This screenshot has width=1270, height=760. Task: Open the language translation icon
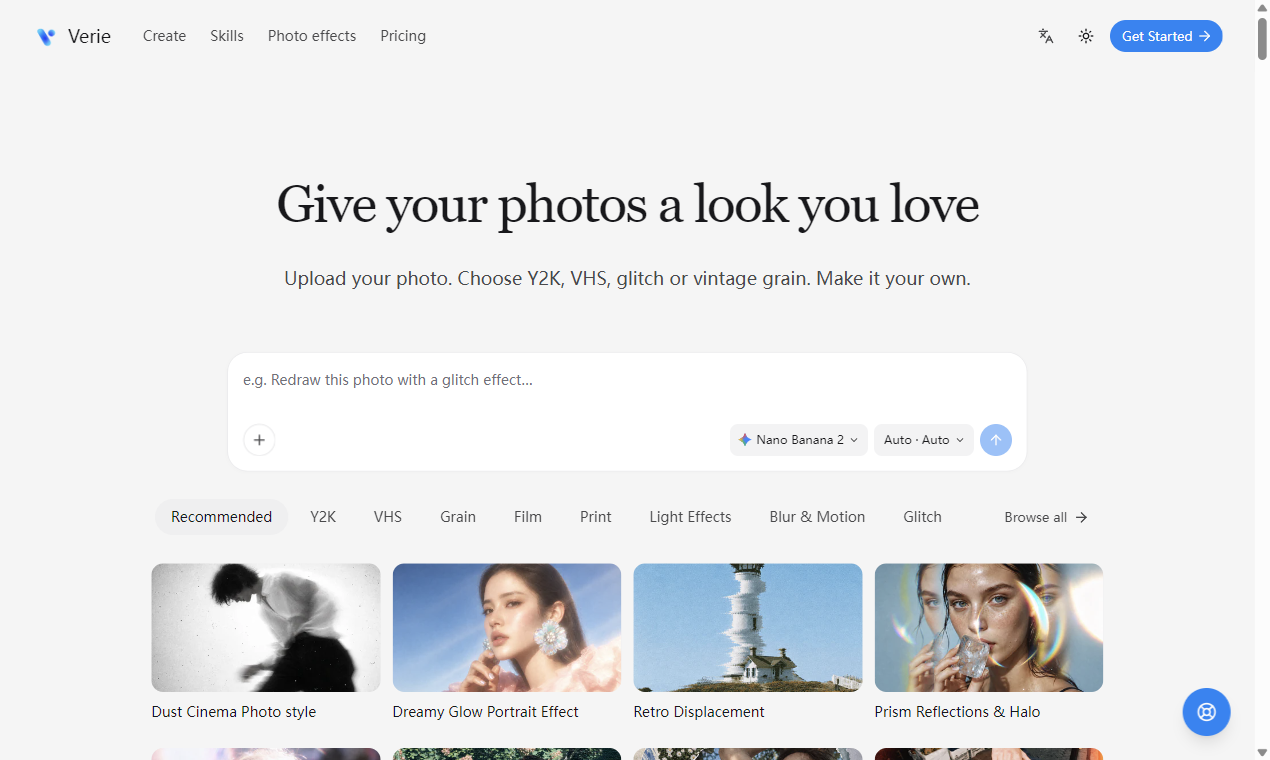pos(1046,36)
